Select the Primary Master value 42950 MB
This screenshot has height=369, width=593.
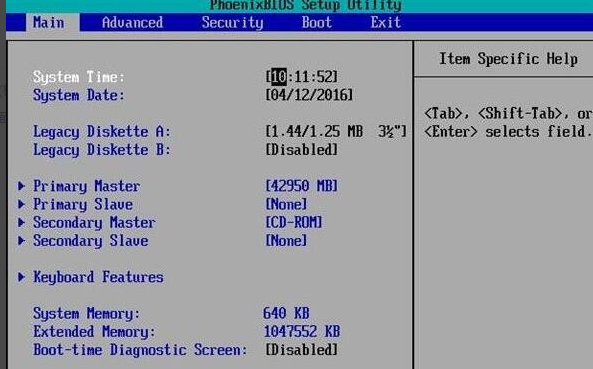(x=301, y=186)
